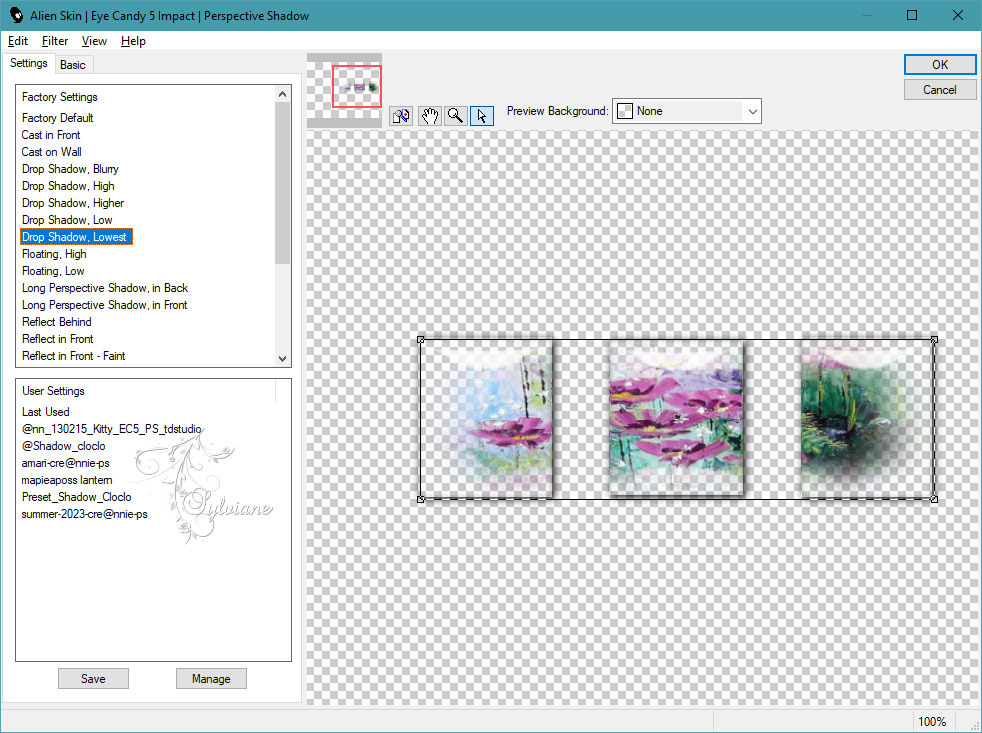Select the mapieaposs lantern setting
This screenshot has width=982, height=733.
click(x=67, y=479)
